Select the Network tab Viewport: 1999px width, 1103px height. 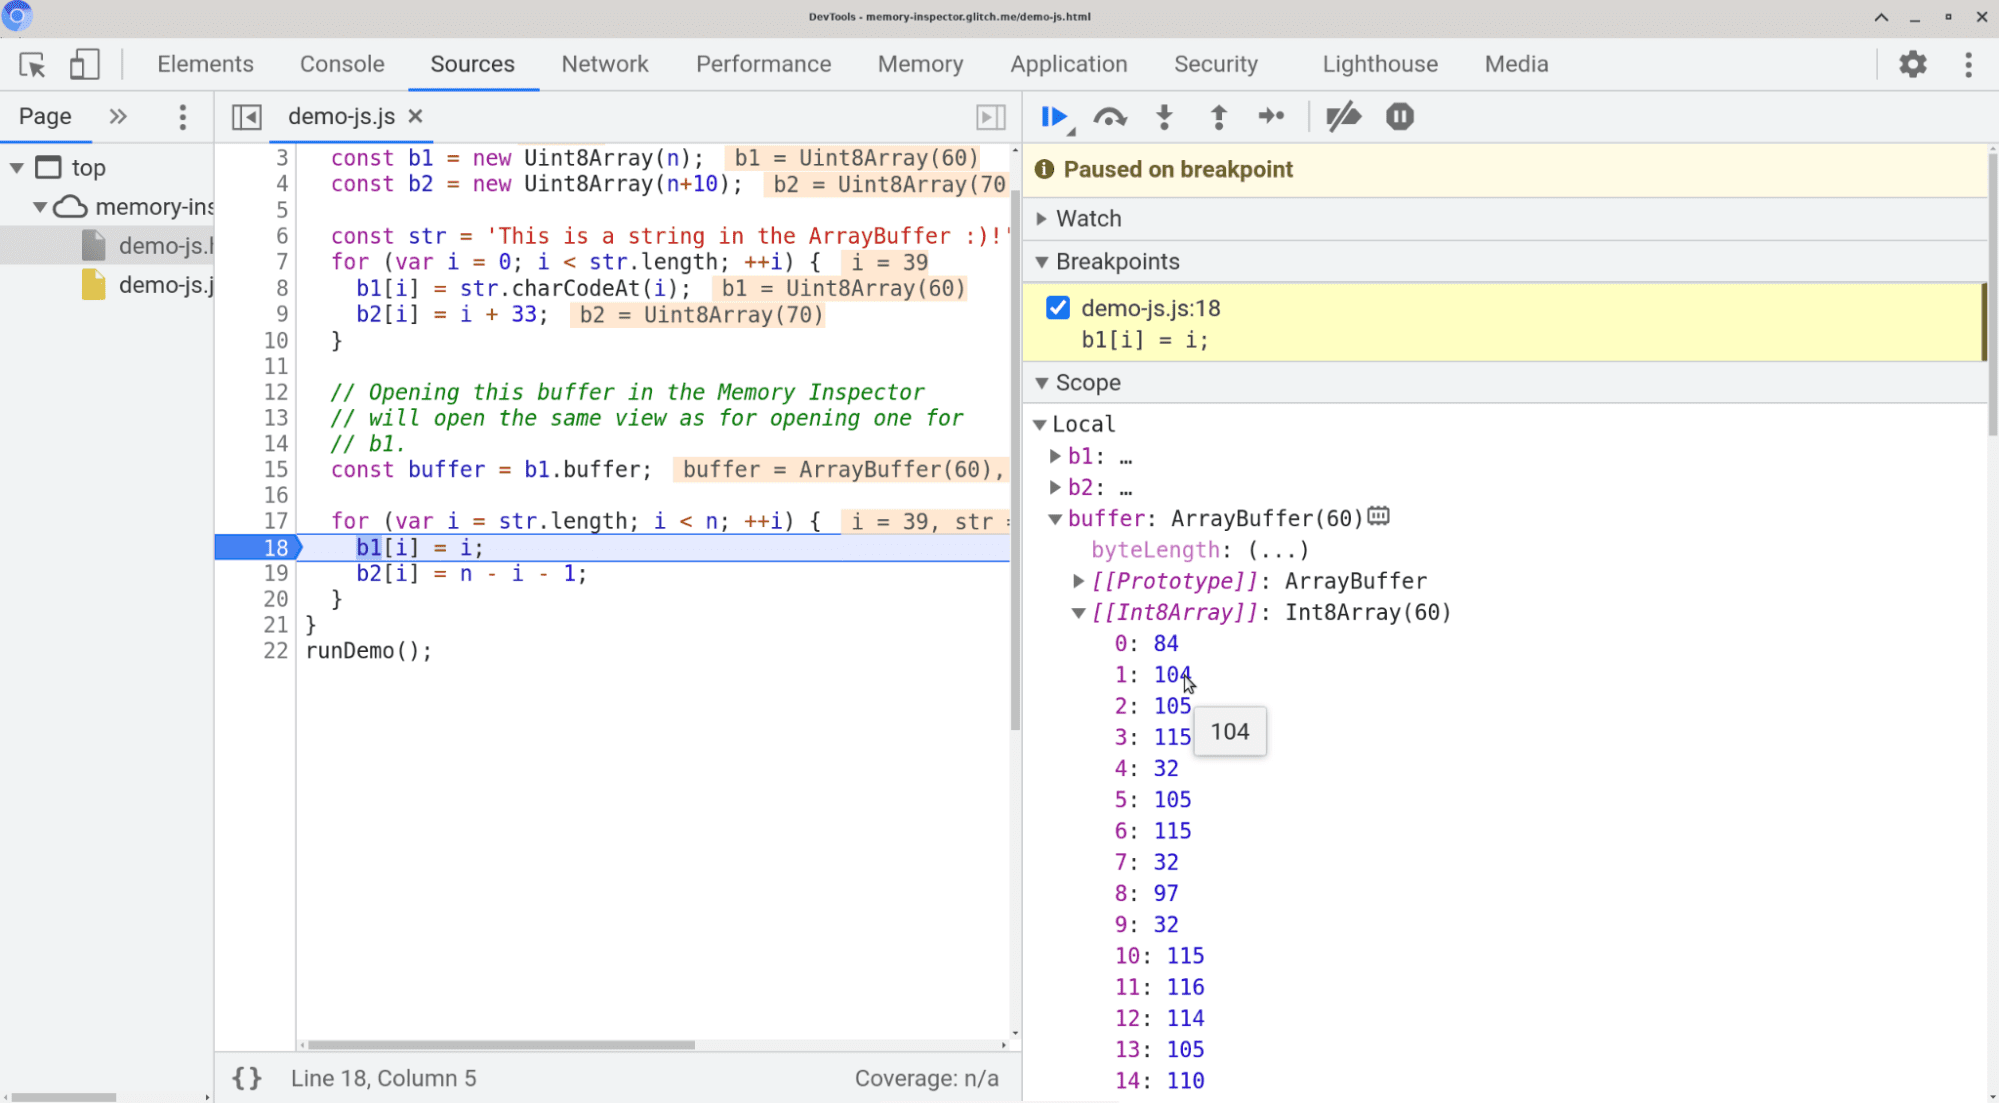tap(604, 64)
